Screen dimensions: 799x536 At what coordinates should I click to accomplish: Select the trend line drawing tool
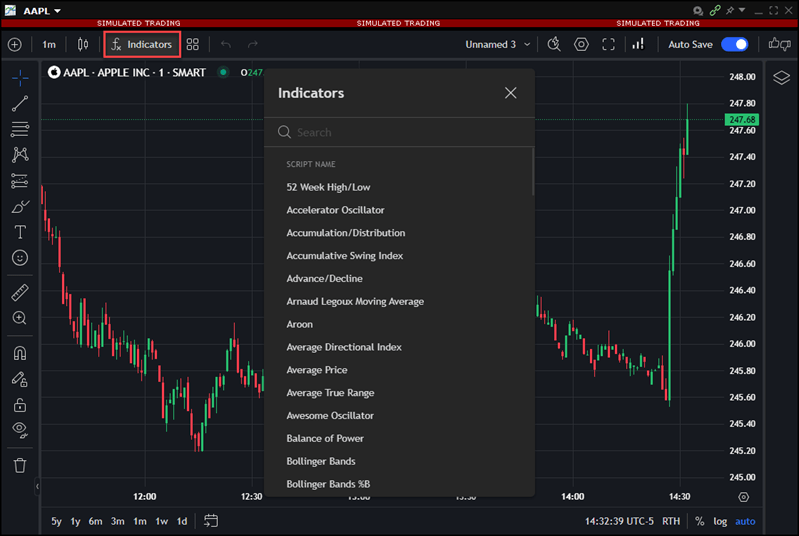20,103
